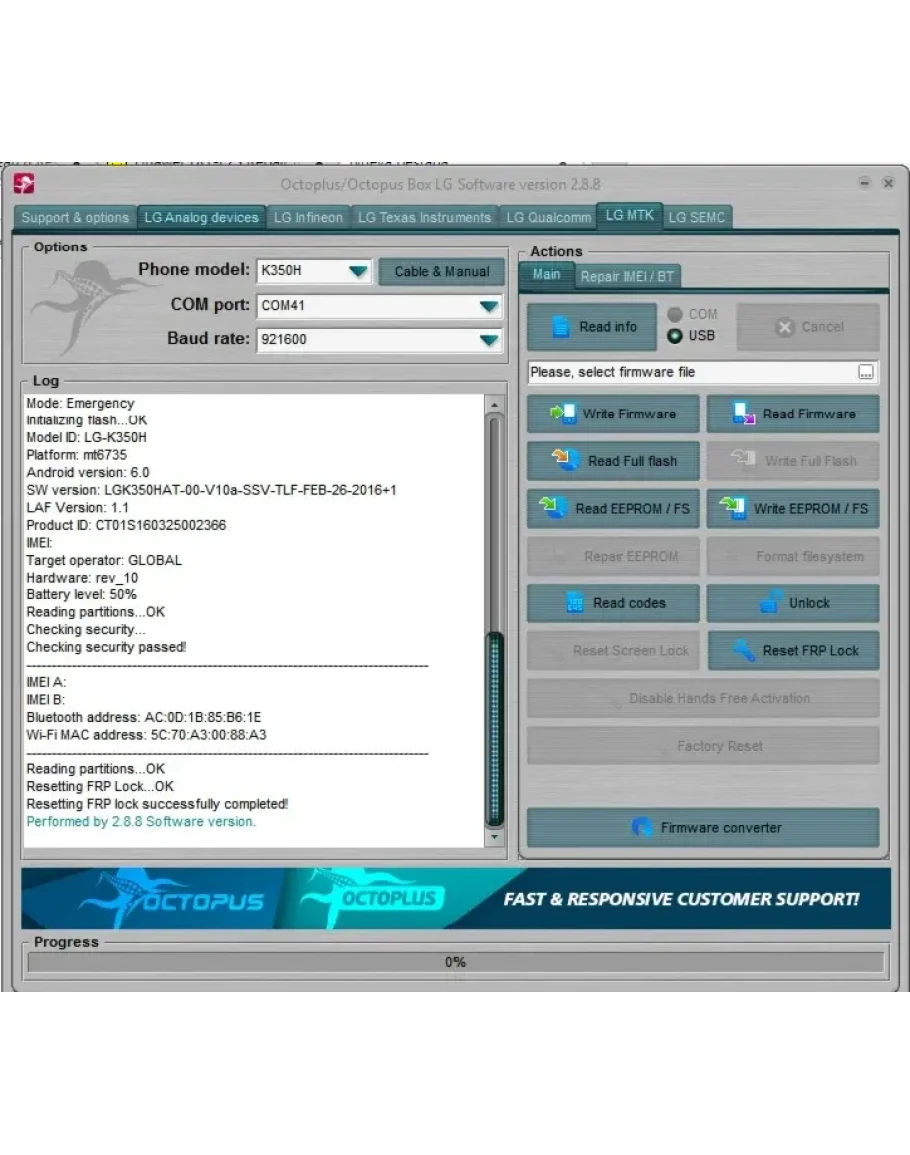The height and width of the screenshot is (1155, 910).
Task: Click the Write EEPROM / FS icon
Action: (733, 508)
